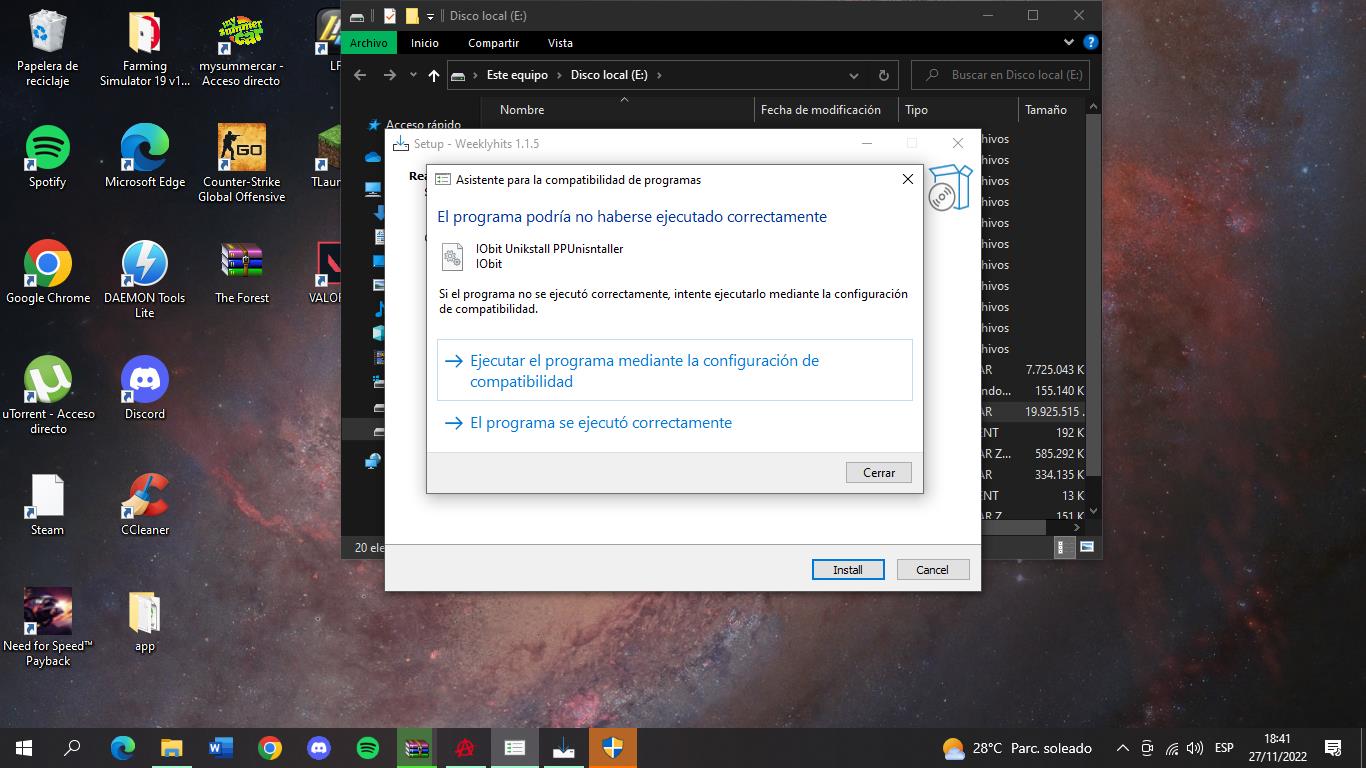Switch to the Vista ribbon tab
The image size is (1366, 768).
coord(560,43)
